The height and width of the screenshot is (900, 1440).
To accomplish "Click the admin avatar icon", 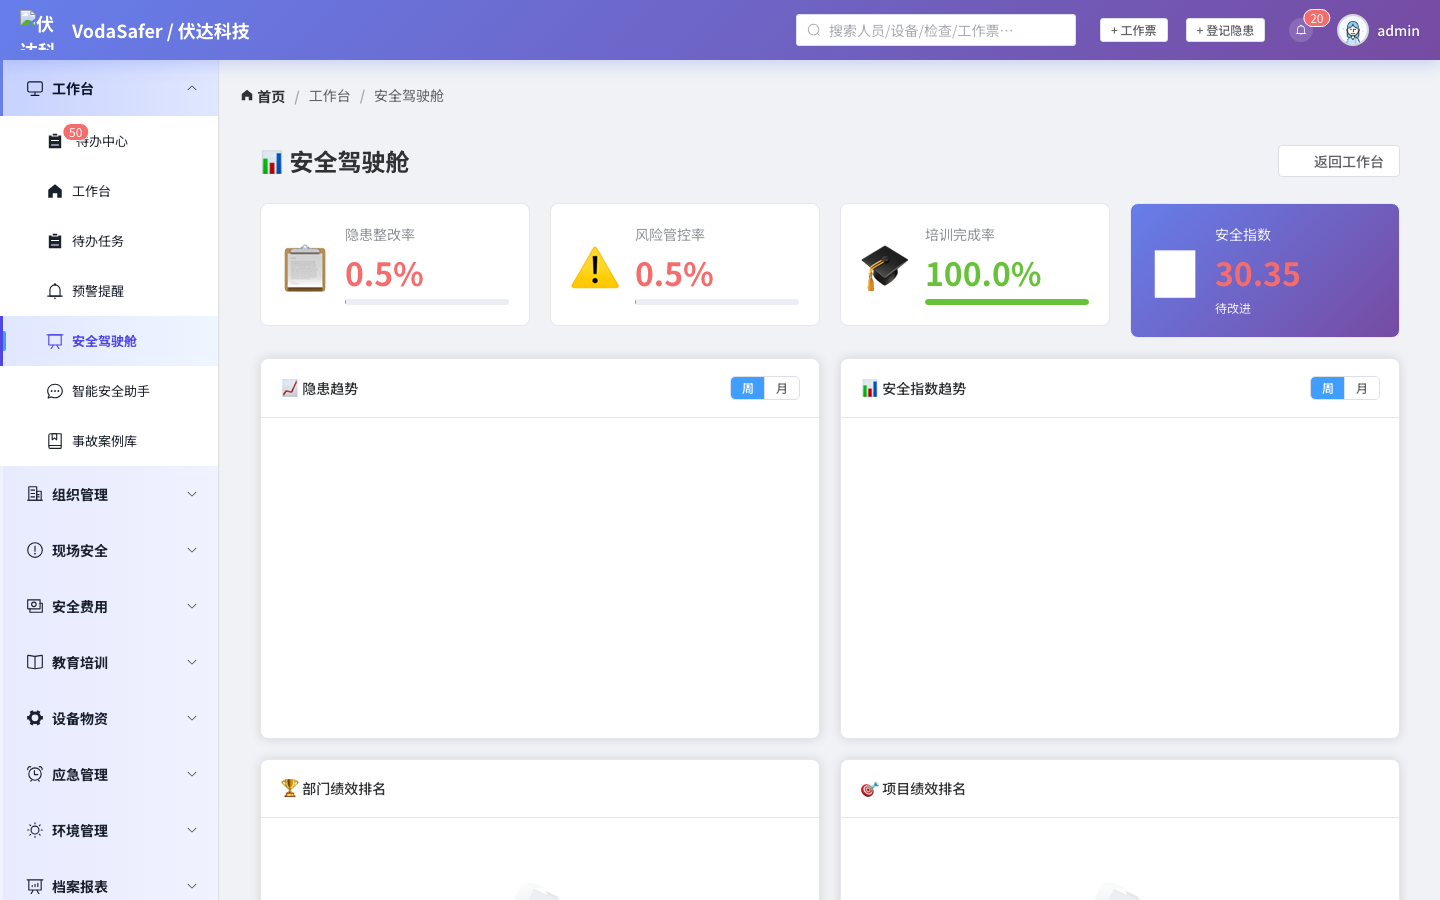I will tap(1353, 30).
